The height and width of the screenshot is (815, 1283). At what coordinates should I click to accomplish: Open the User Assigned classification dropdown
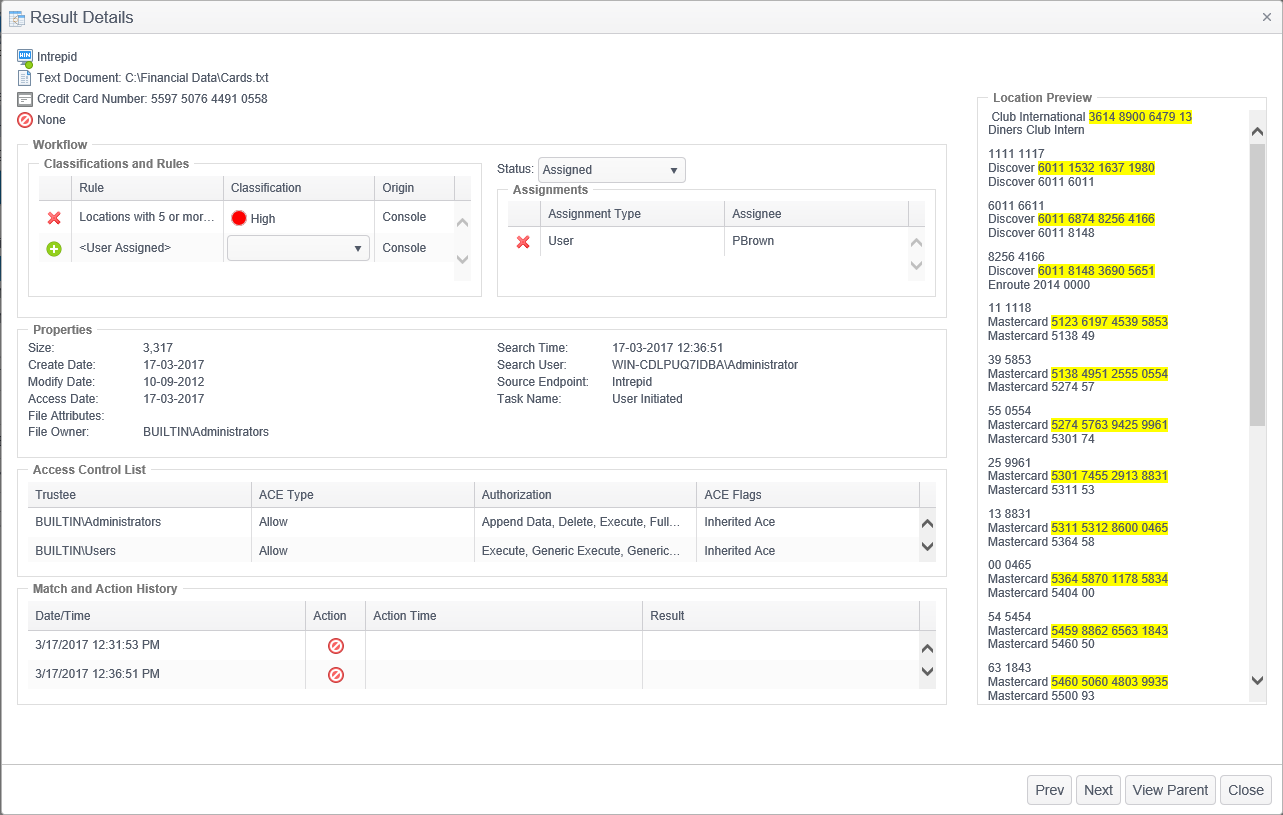[x=298, y=248]
